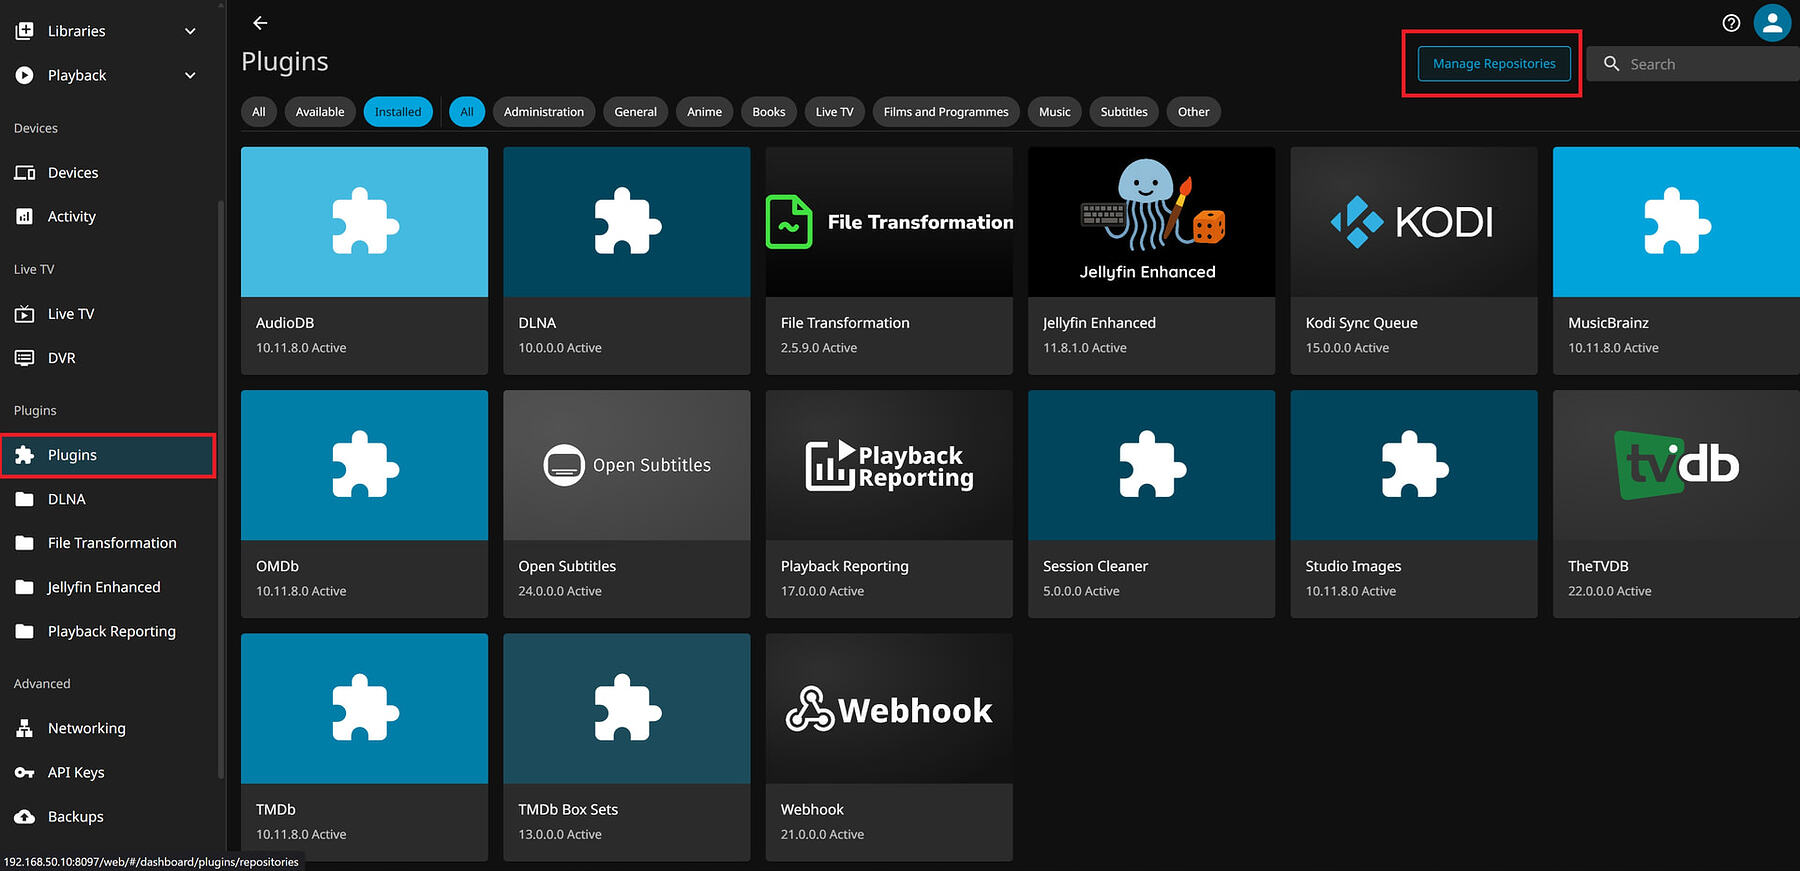Image resolution: width=1800 pixels, height=871 pixels.
Task: Open the Studio Images plugin card image
Action: [1414, 465]
